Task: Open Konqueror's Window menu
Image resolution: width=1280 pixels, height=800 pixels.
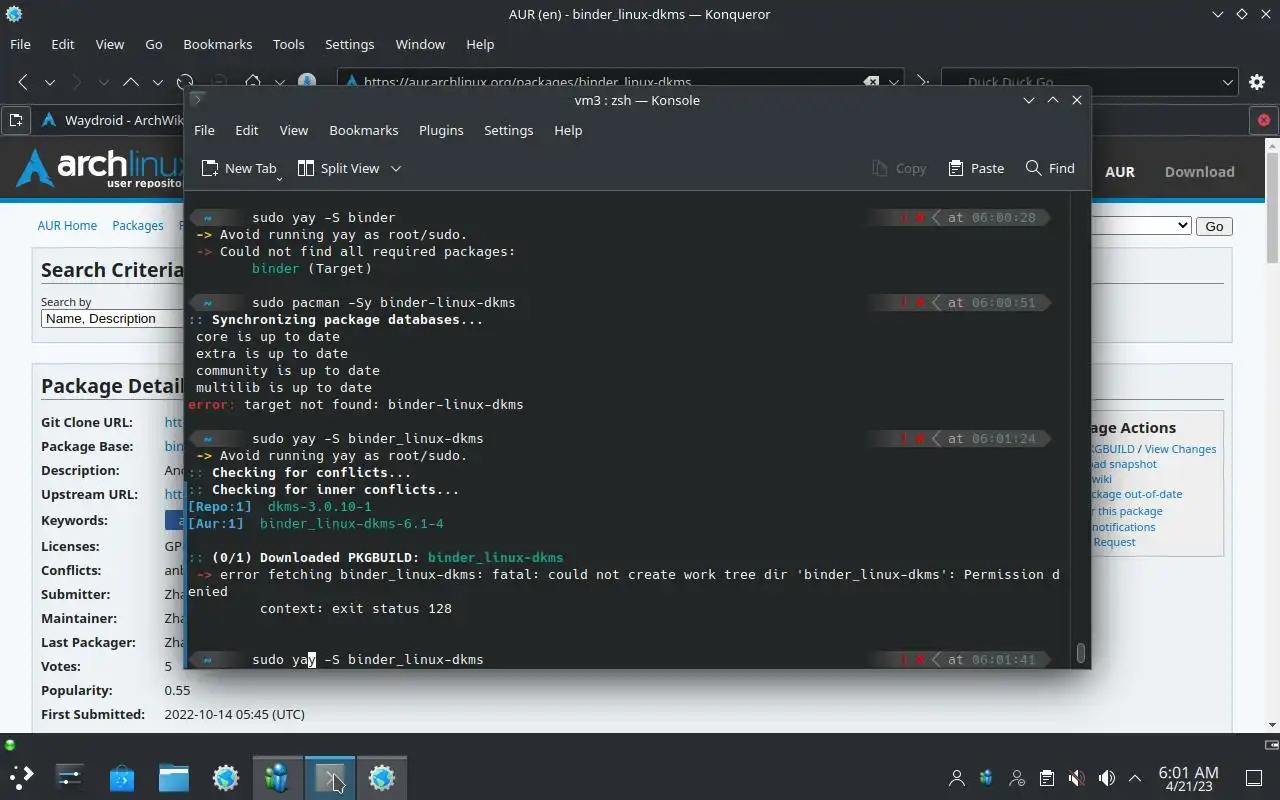Action: (420, 44)
